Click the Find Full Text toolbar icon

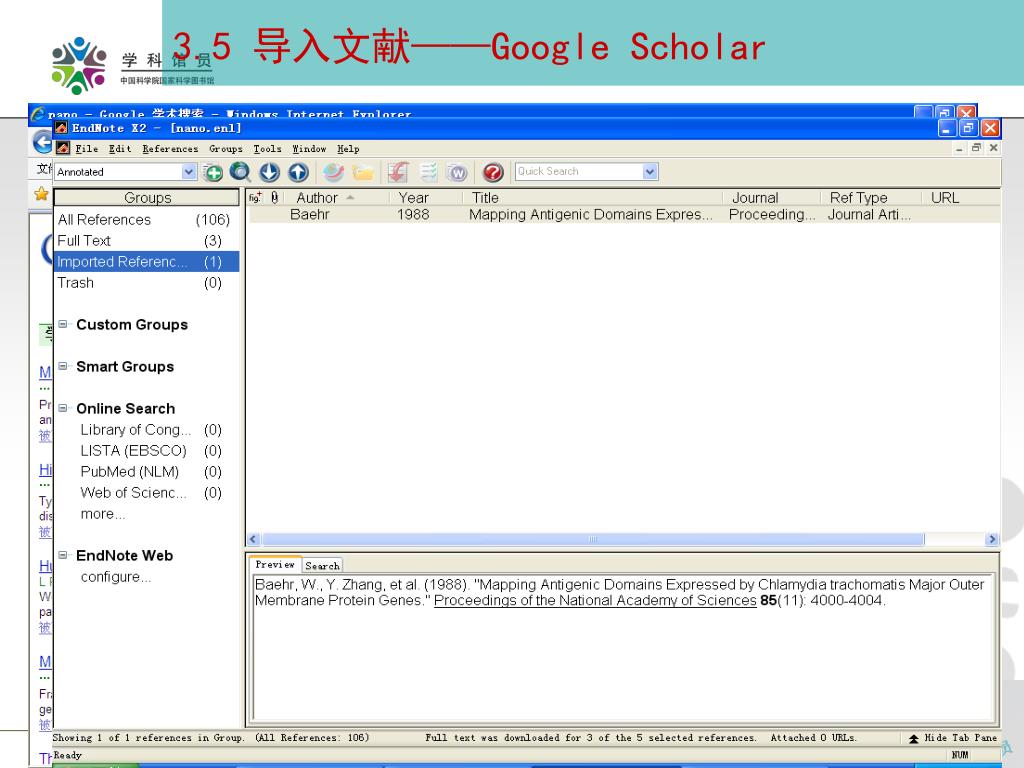coord(333,172)
